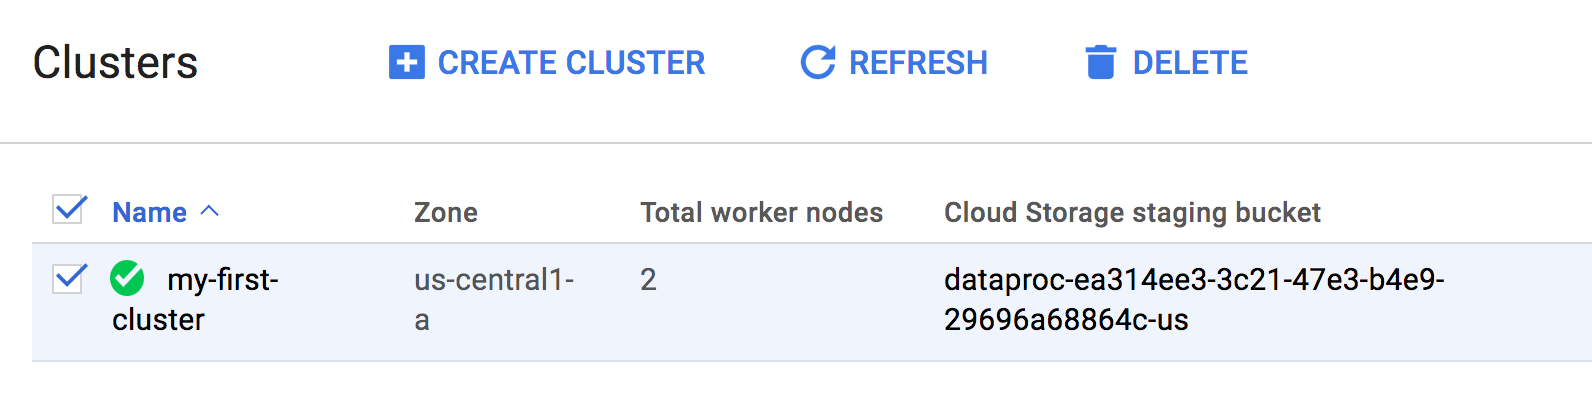The image size is (1592, 420).
Task: Click the plus icon for Create Cluster
Action: (x=406, y=62)
